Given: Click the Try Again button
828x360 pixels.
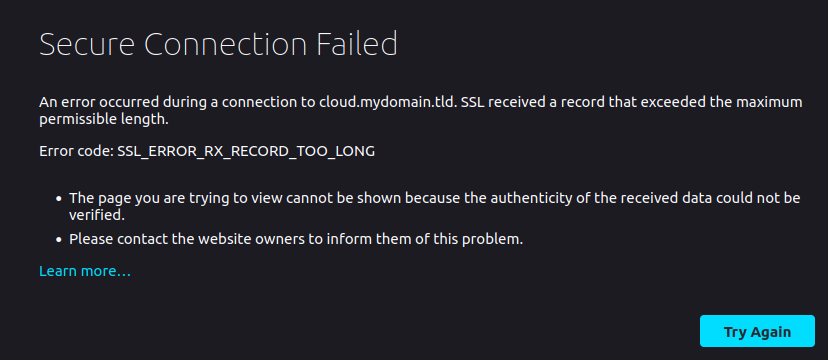Looking at the screenshot, I should pos(757,331).
